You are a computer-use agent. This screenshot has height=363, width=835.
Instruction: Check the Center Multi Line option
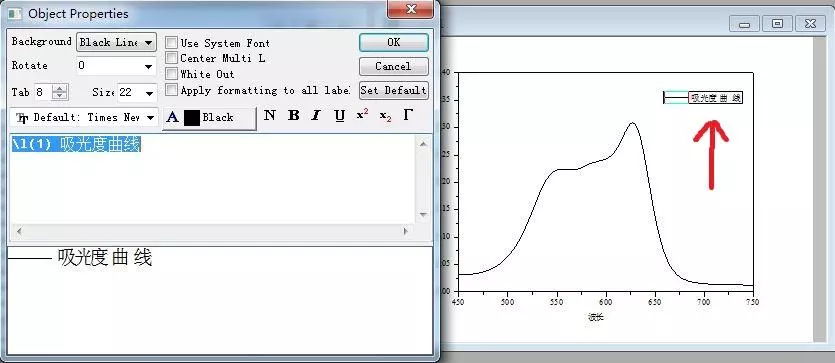click(171, 57)
